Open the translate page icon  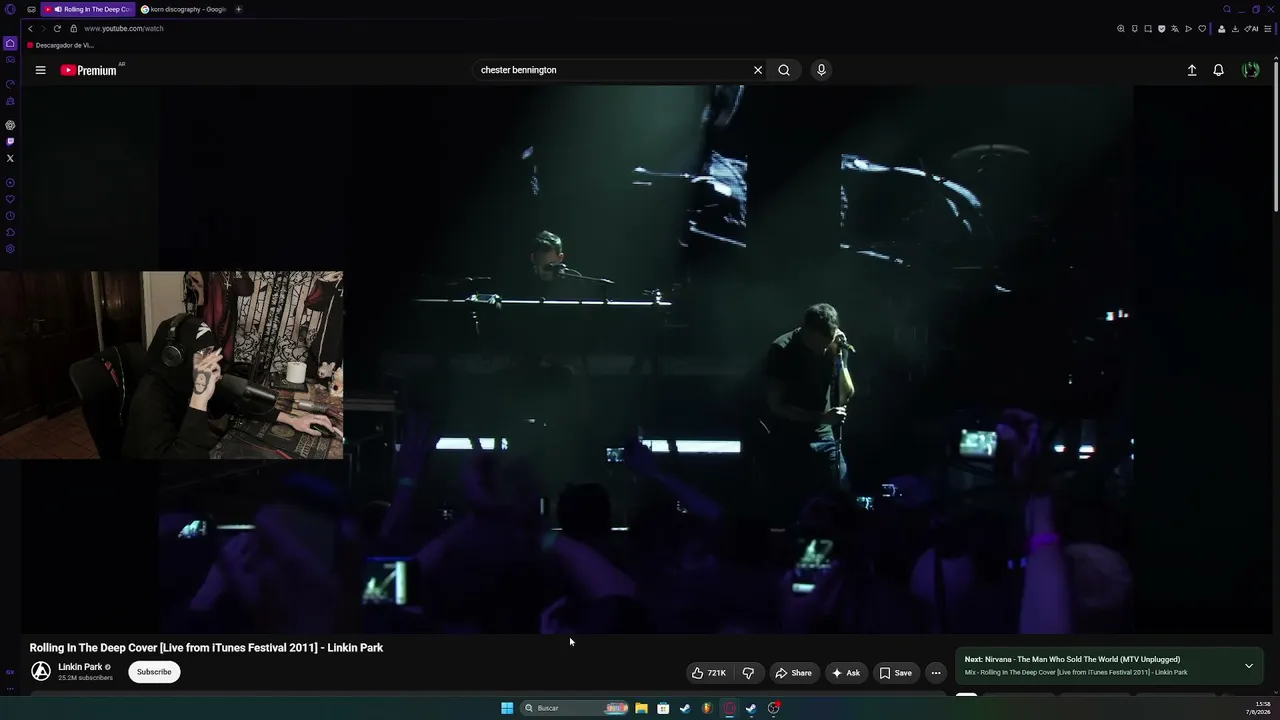pos(1175,28)
